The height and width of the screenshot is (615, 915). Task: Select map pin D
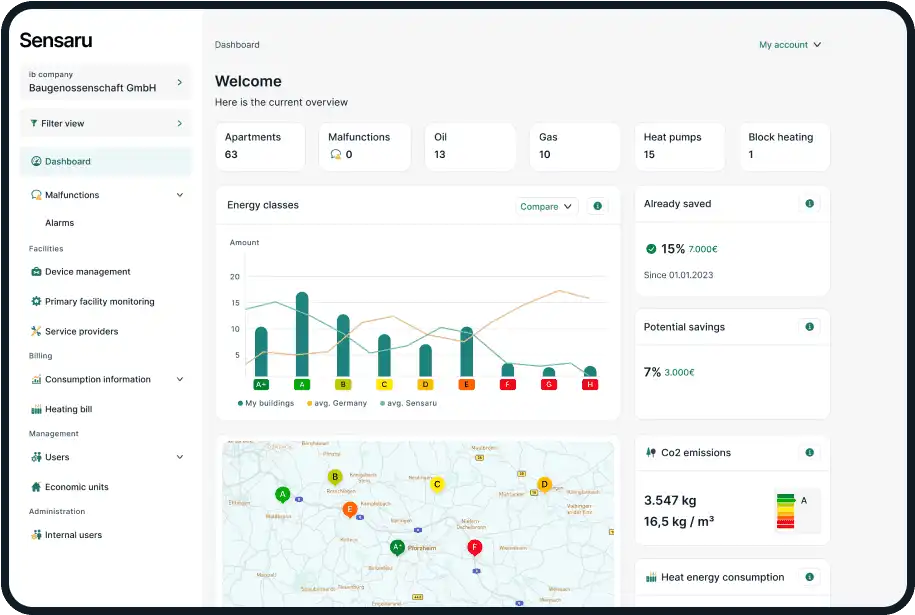[544, 484]
